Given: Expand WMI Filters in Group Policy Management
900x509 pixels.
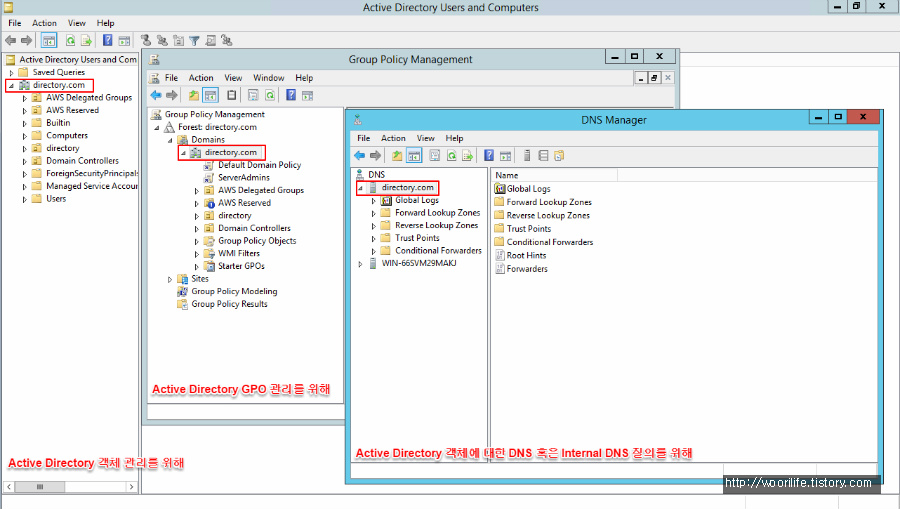Looking at the screenshot, I should click(197, 254).
